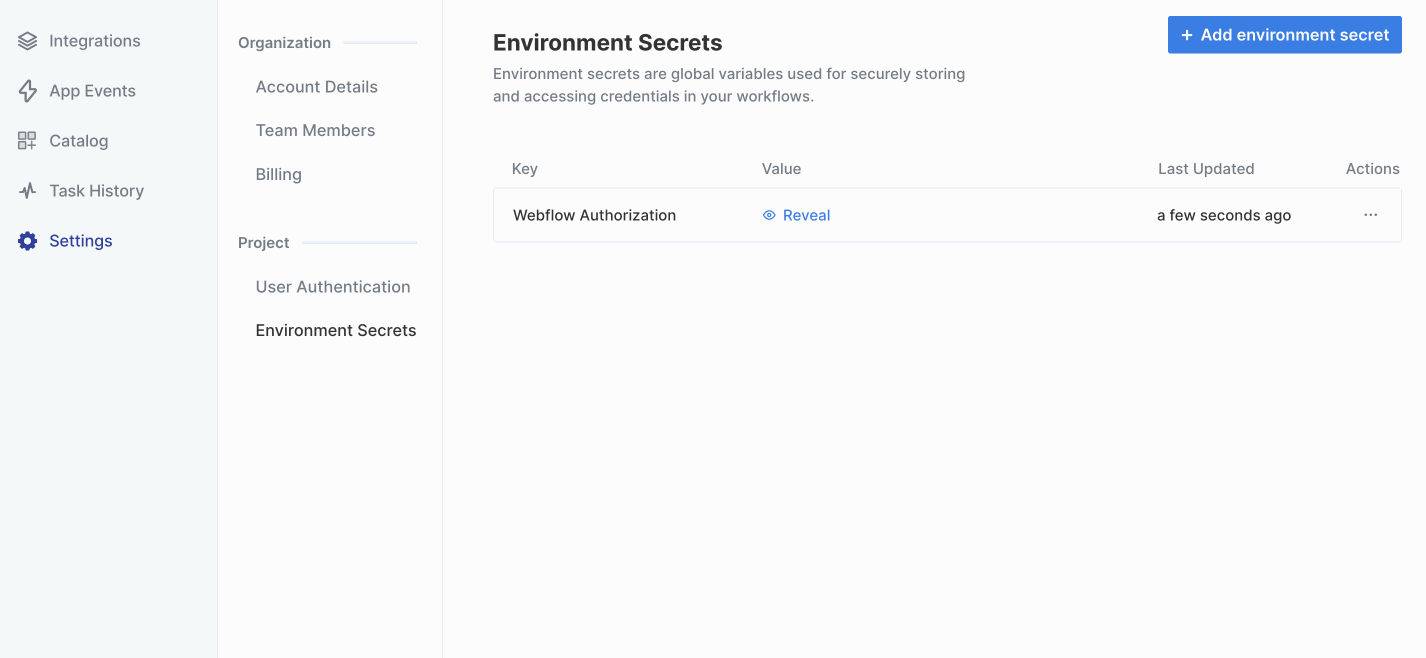Click the Organization section label
This screenshot has height=658, width=1426.
[284, 43]
